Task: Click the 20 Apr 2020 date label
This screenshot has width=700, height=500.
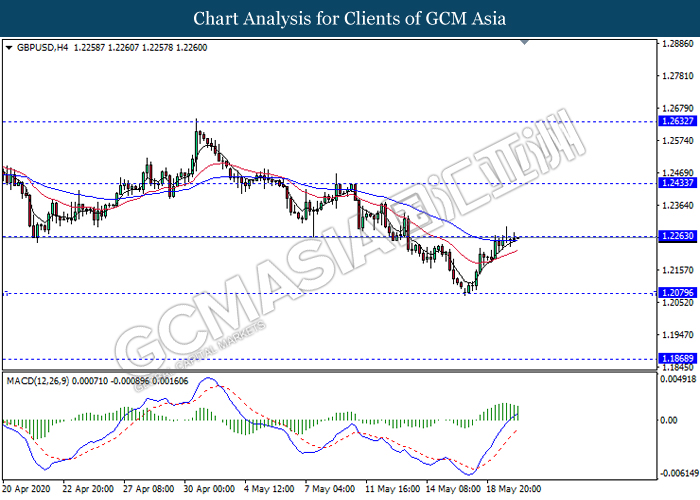Action: coord(27,489)
